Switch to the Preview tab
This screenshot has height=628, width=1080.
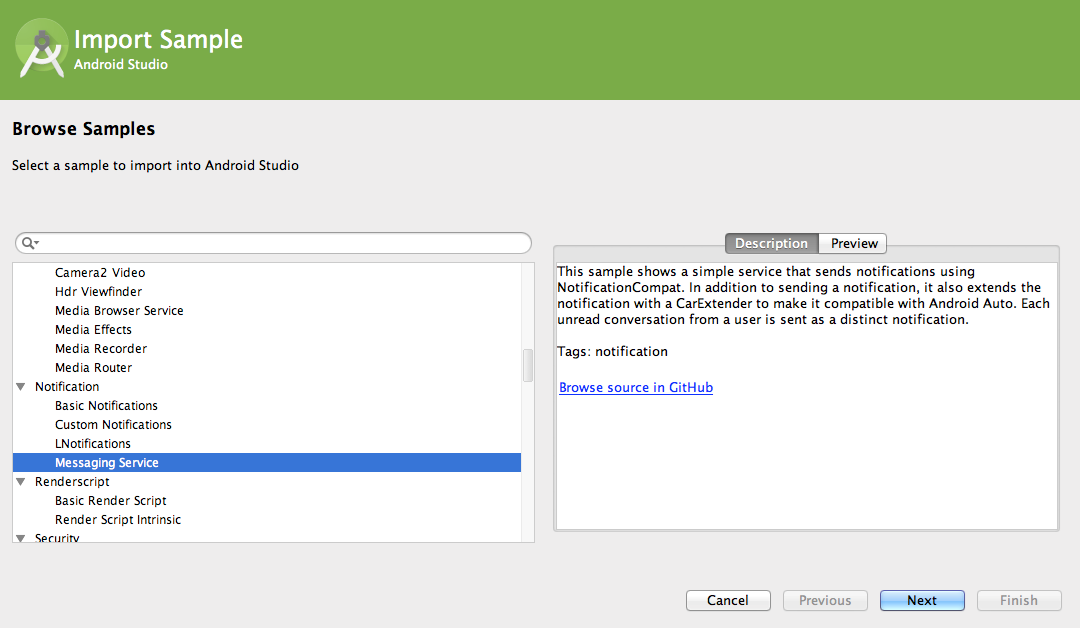coord(854,243)
